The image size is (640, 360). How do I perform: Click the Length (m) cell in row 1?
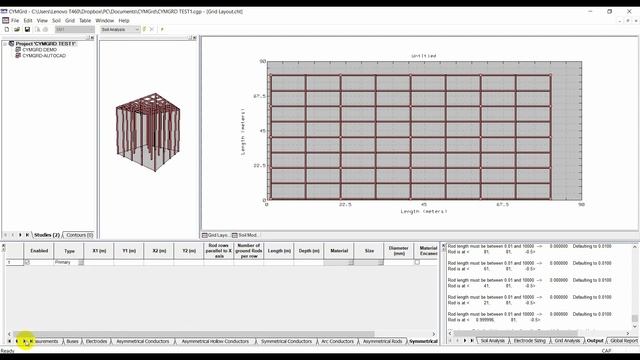(279, 262)
